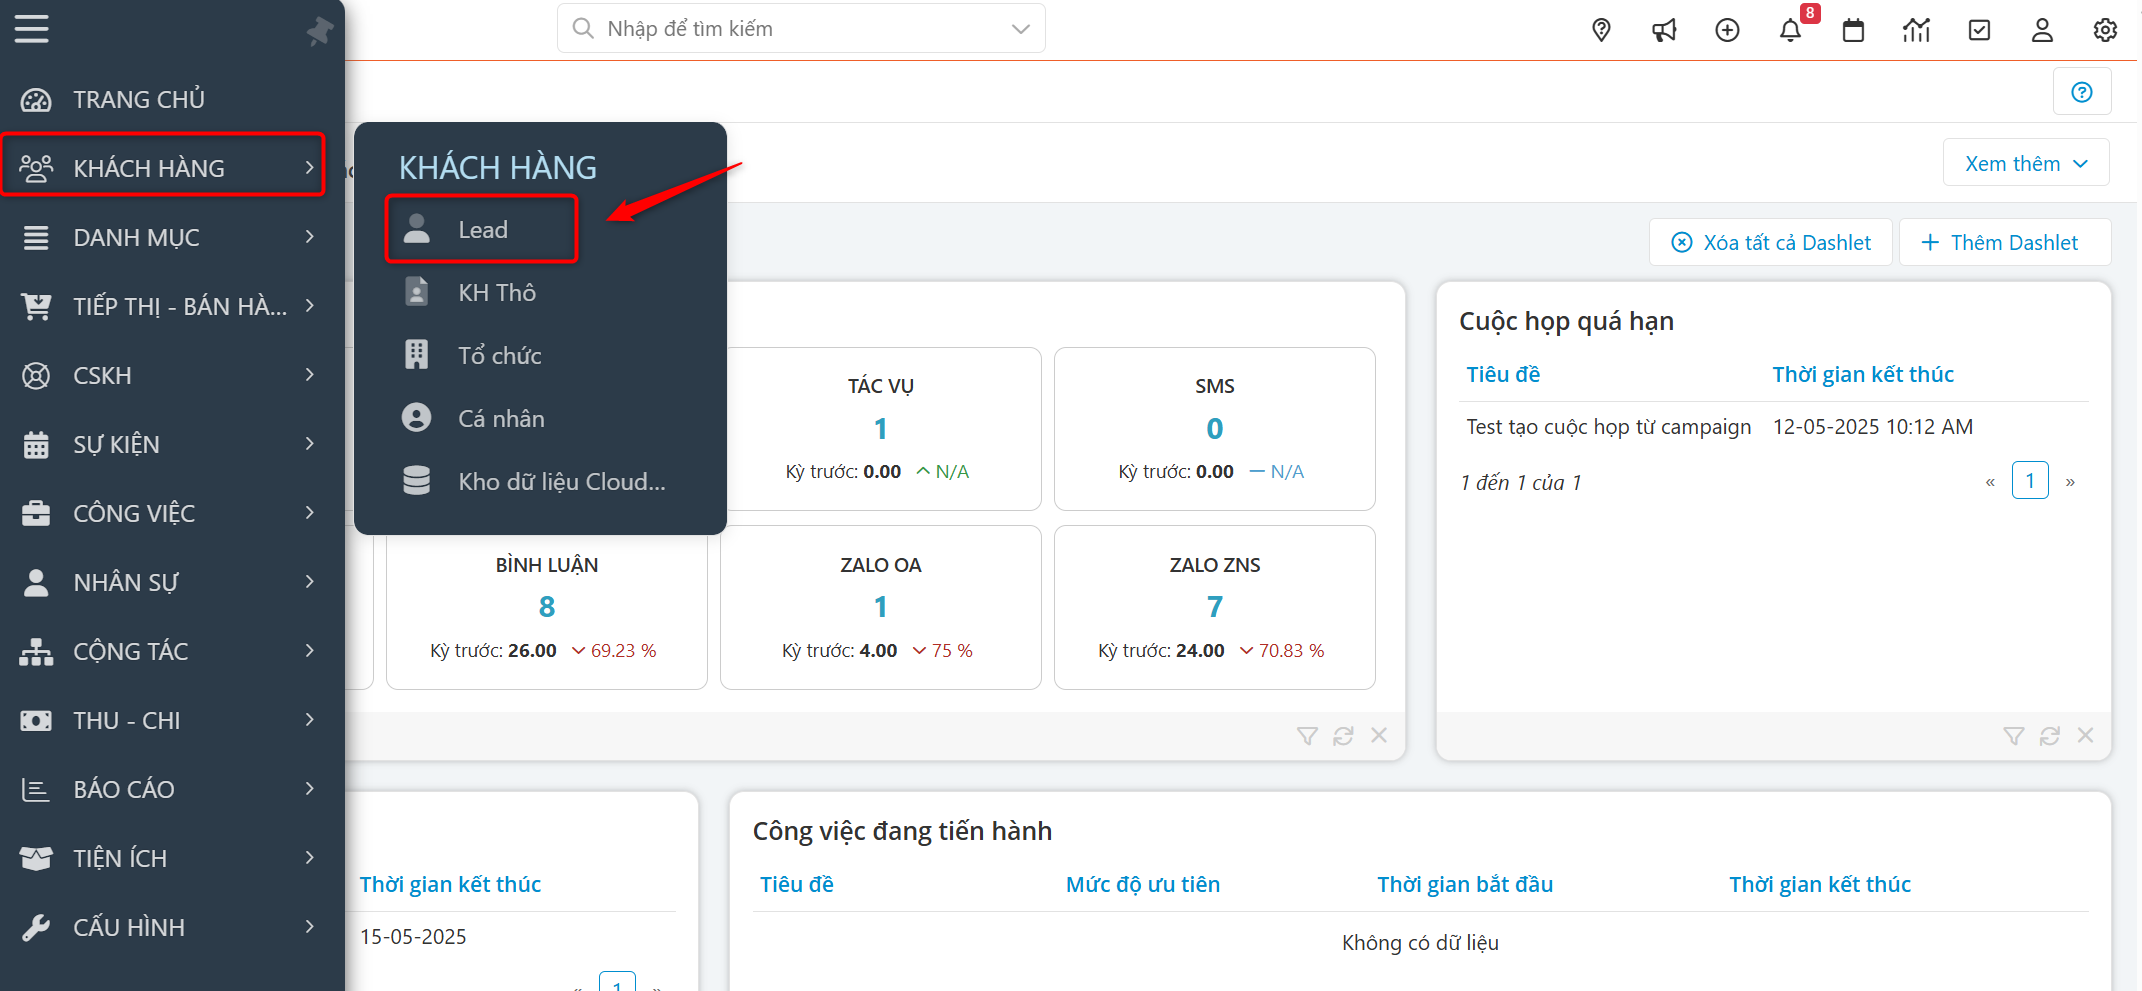
Task: Click the user profile icon
Action: 2042,30
